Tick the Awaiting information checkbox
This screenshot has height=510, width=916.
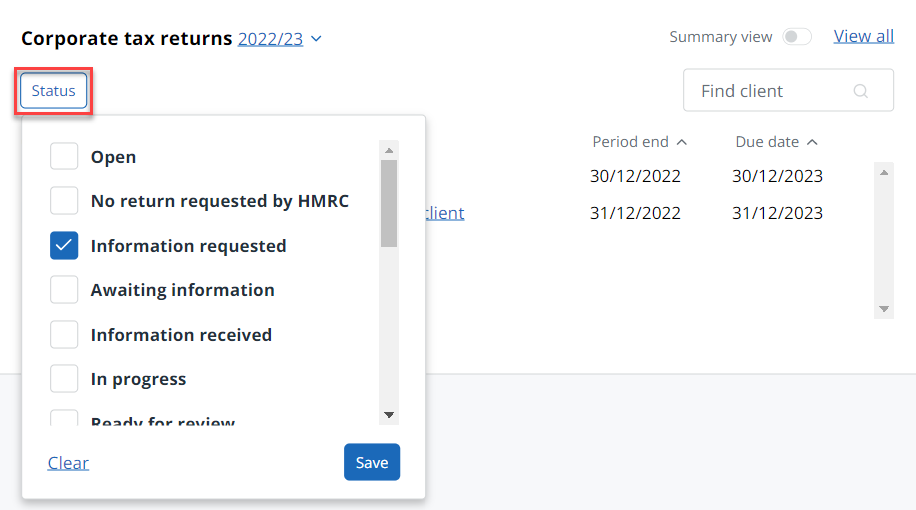64,290
